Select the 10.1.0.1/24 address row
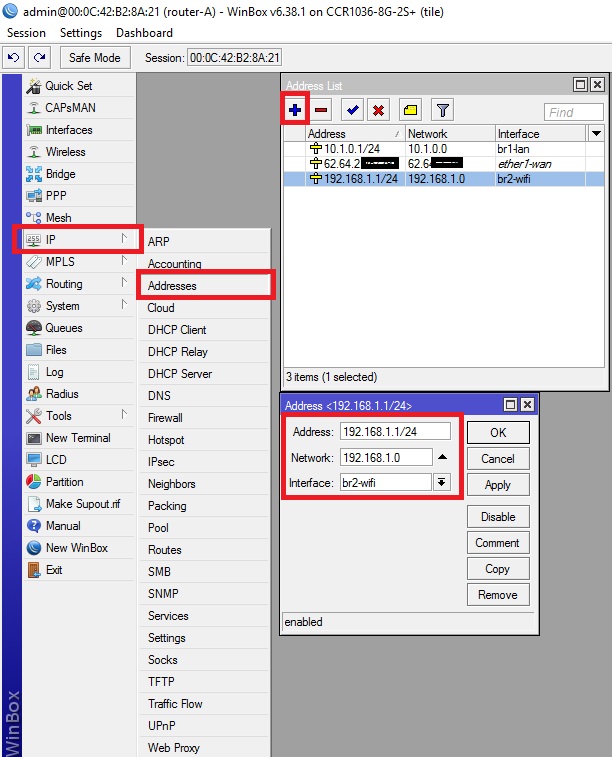Image resolution: width=612 pixels, height=757 pixels. click(444, 149)
